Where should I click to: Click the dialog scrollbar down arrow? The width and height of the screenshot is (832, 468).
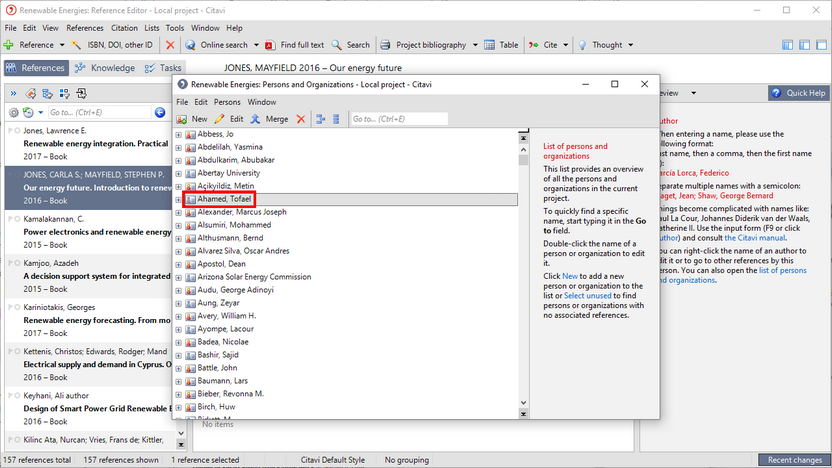point(523,403)
